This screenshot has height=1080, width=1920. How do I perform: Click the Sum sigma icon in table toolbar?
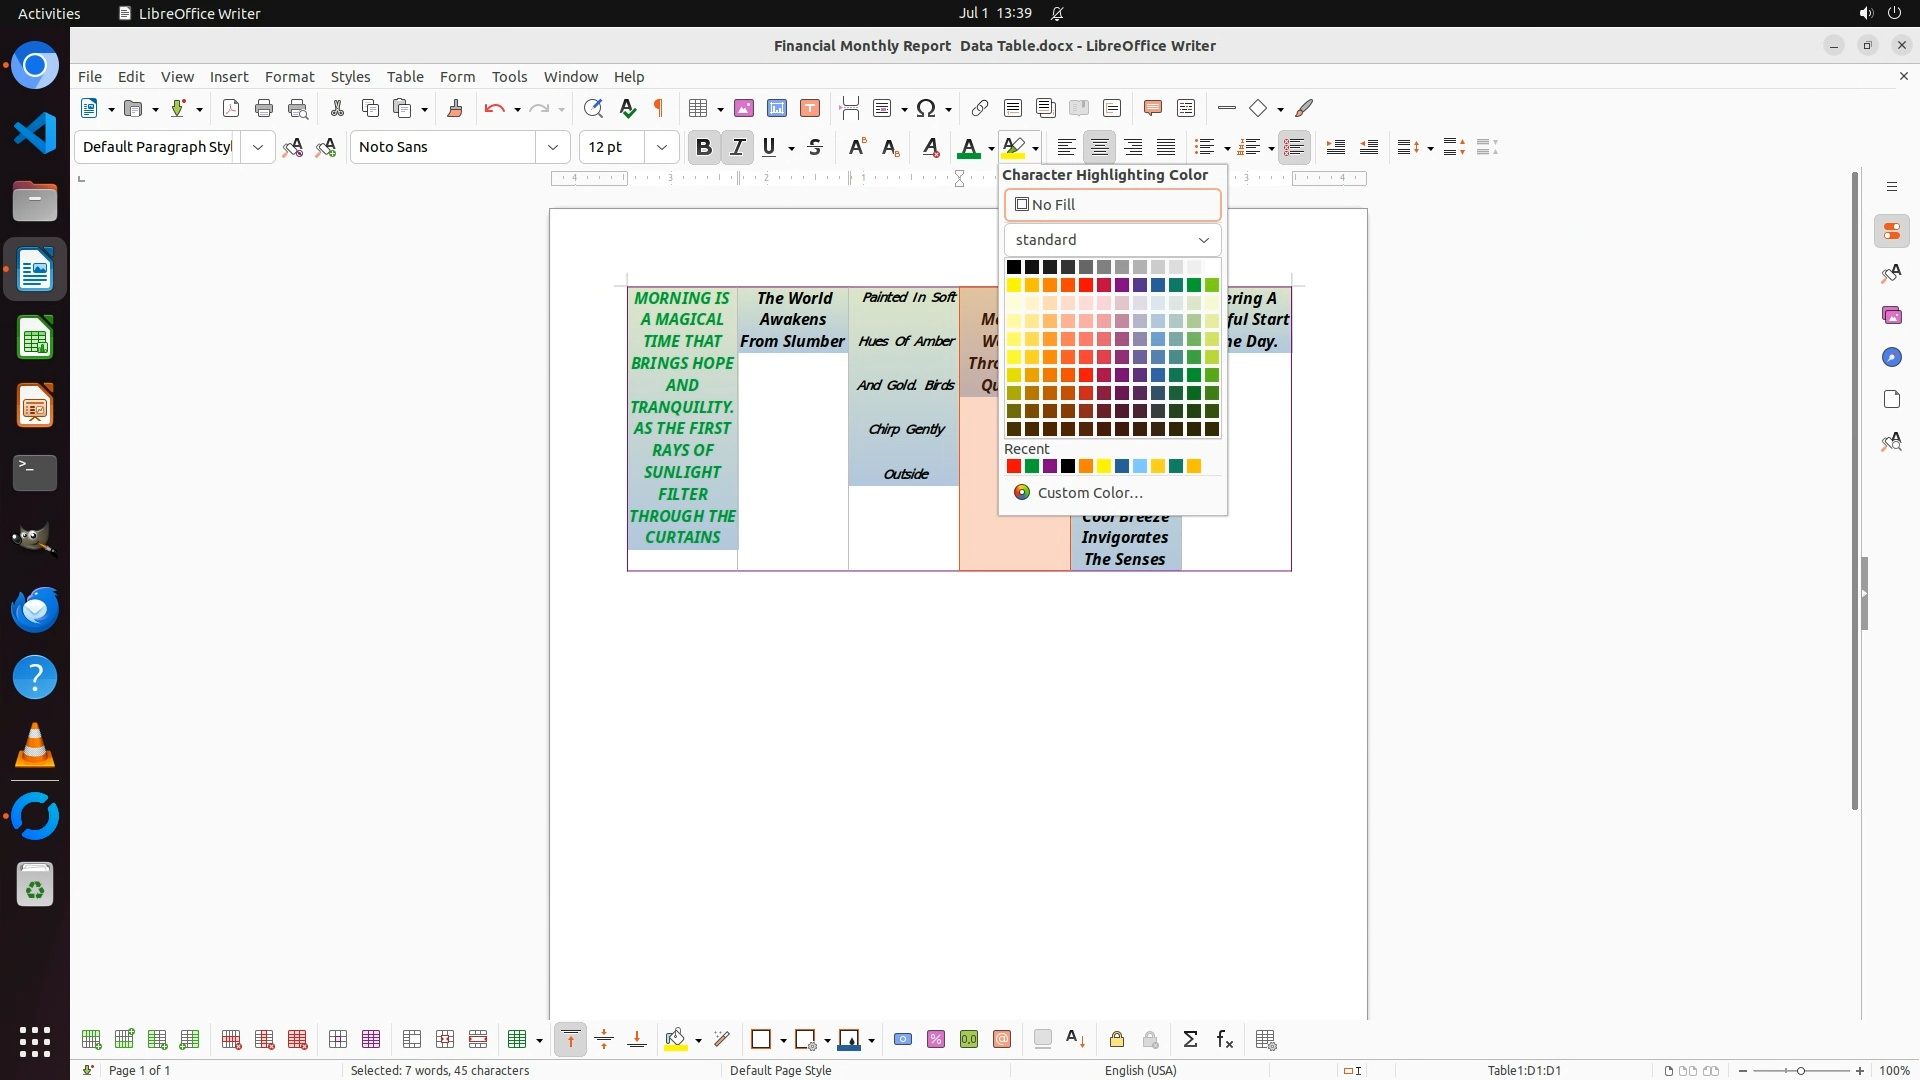pos(1190,1040)
